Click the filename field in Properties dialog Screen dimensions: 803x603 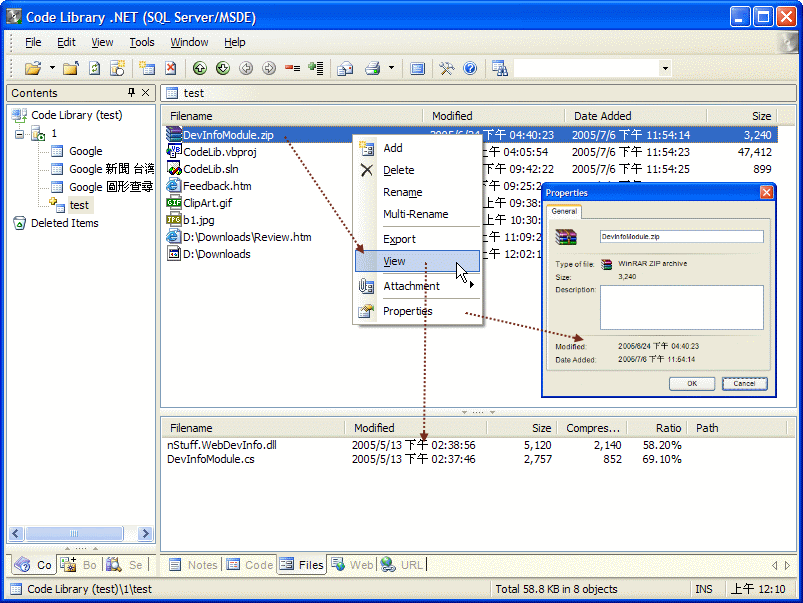point(682,237)
